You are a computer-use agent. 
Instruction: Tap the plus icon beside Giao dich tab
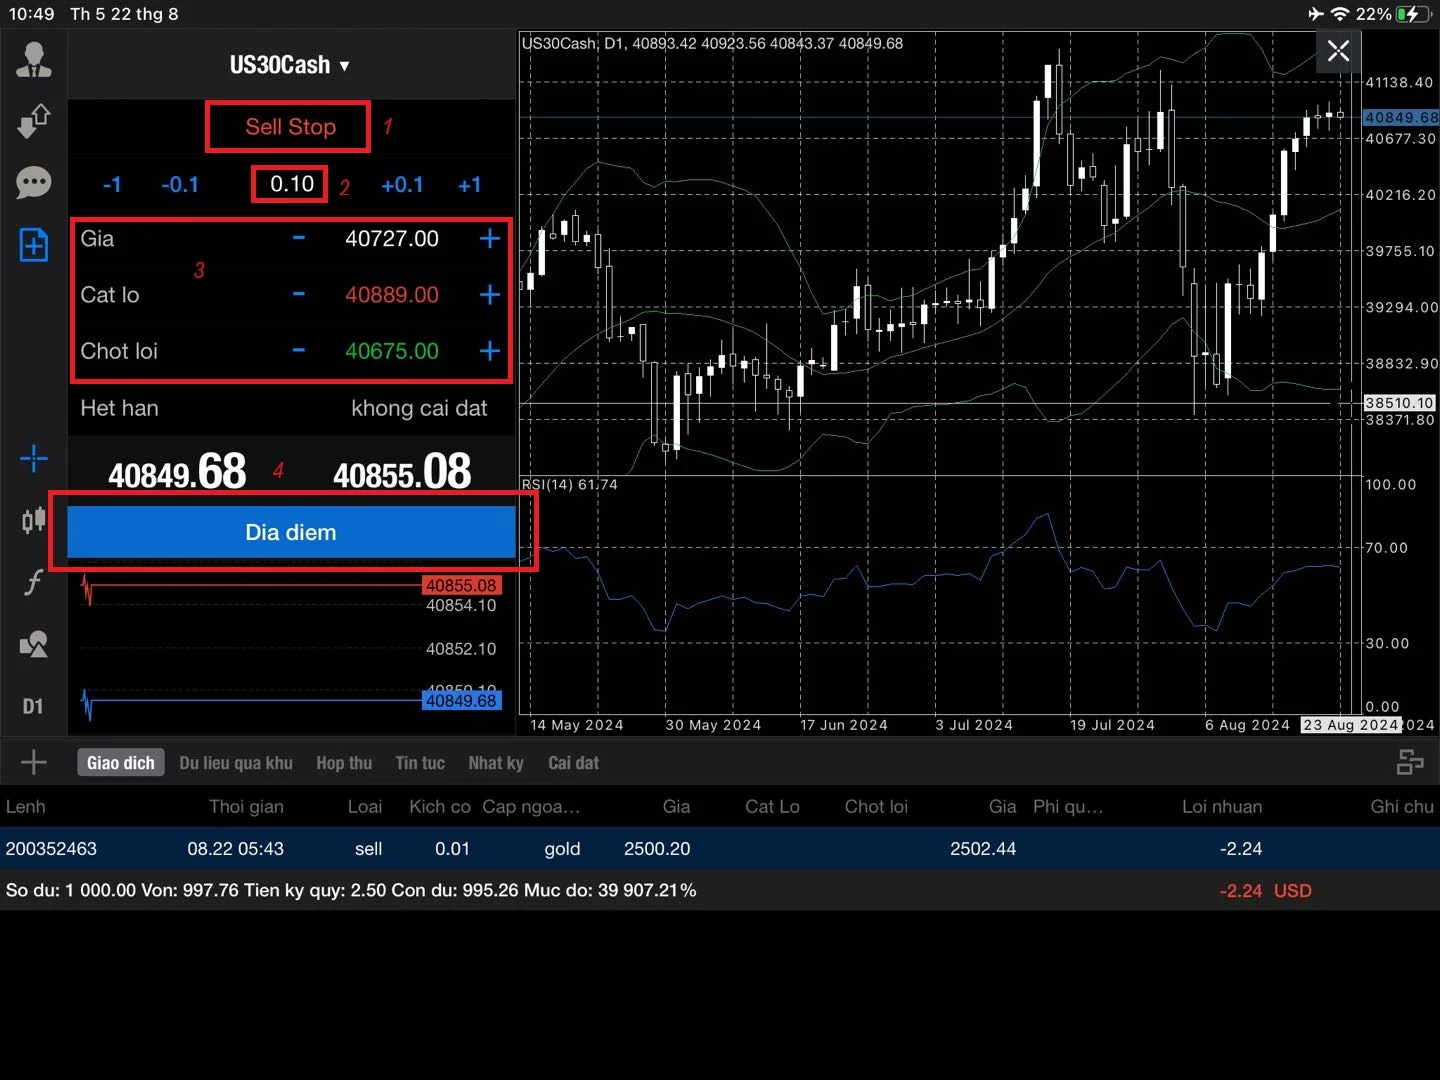34,762
